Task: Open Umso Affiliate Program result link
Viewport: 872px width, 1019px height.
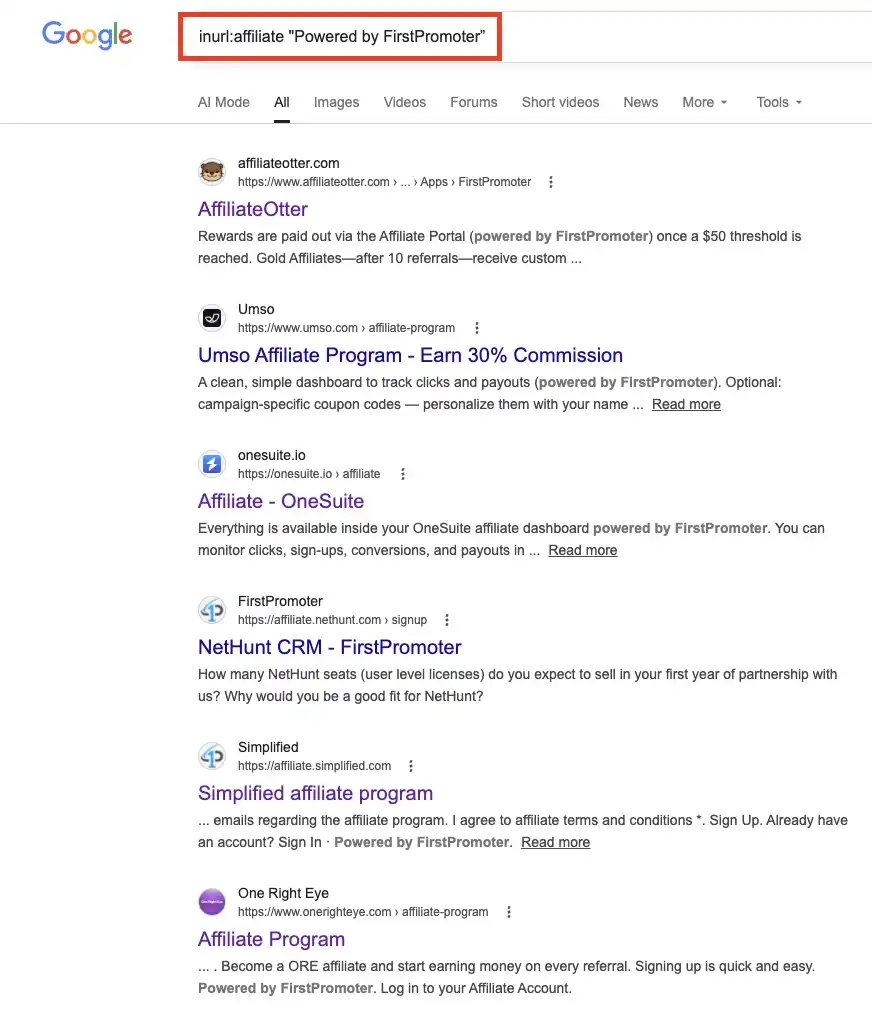Action: [x=410, y=355]
